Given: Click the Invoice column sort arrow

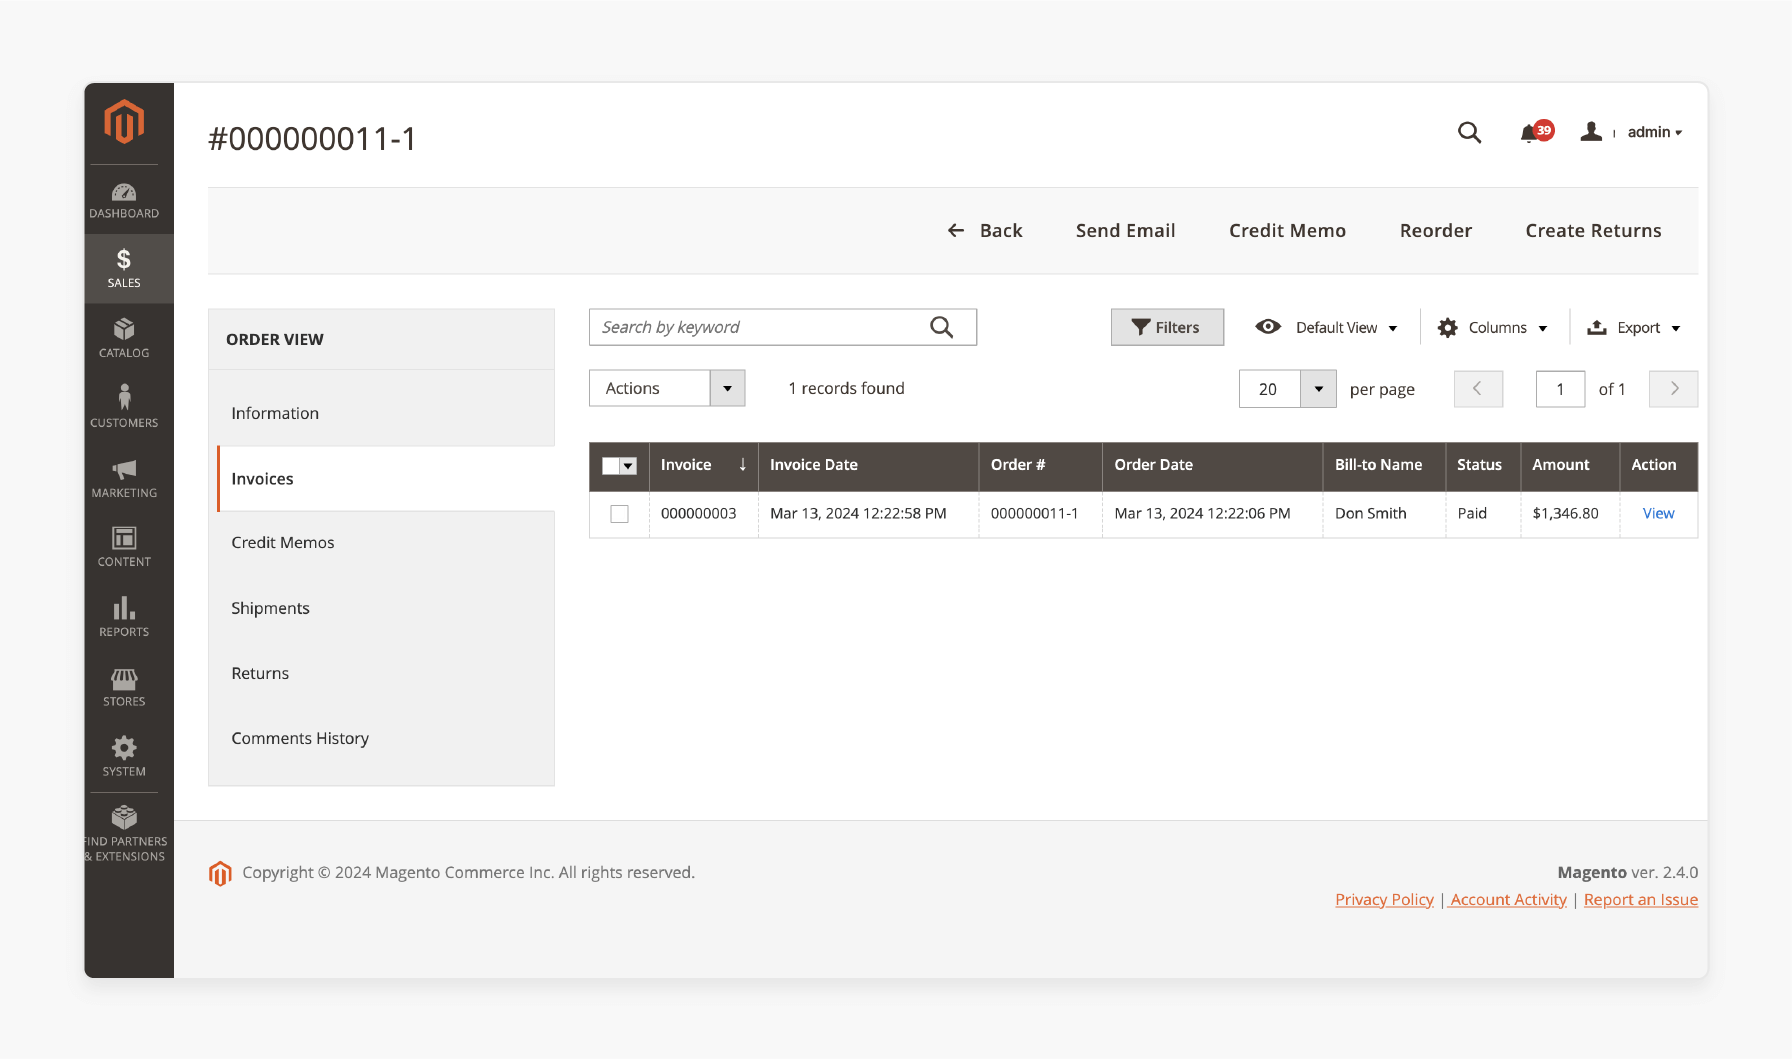Looking at the screenshot, I should coord(743,465).
